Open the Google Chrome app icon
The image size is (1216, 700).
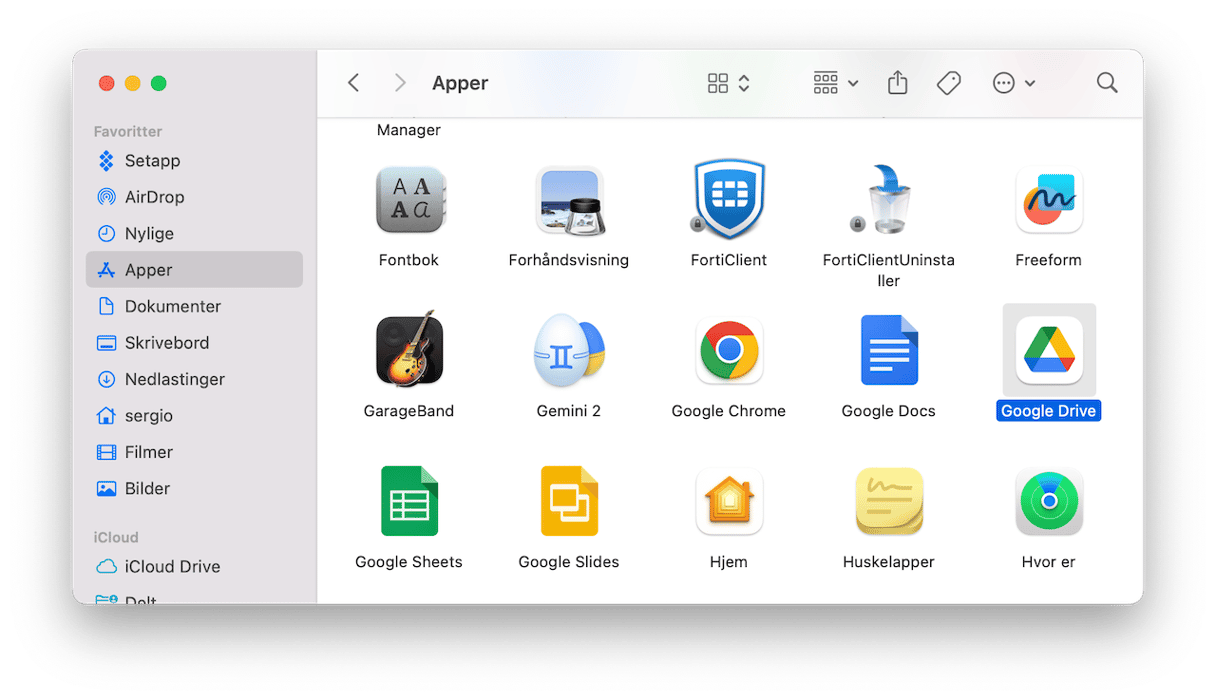pos(728,351)
